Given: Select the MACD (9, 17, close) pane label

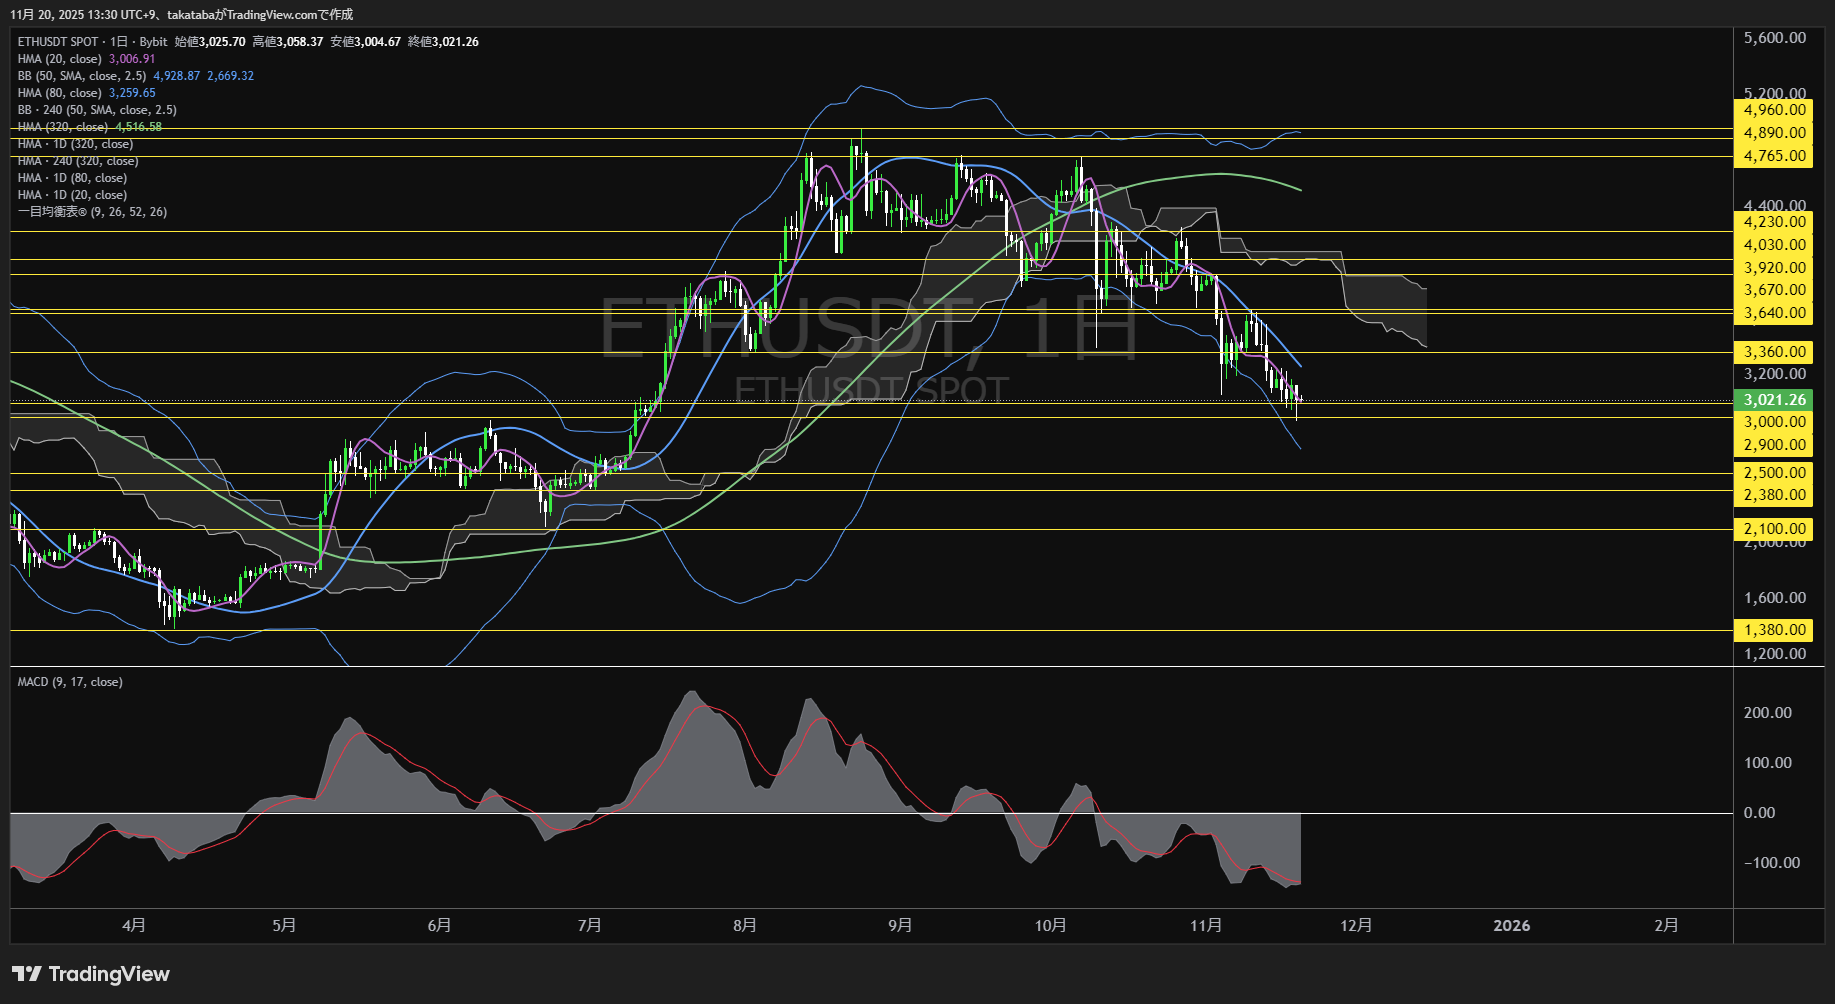Looking at the screenshot, I should pyautogui.click(x=68, y=681).
